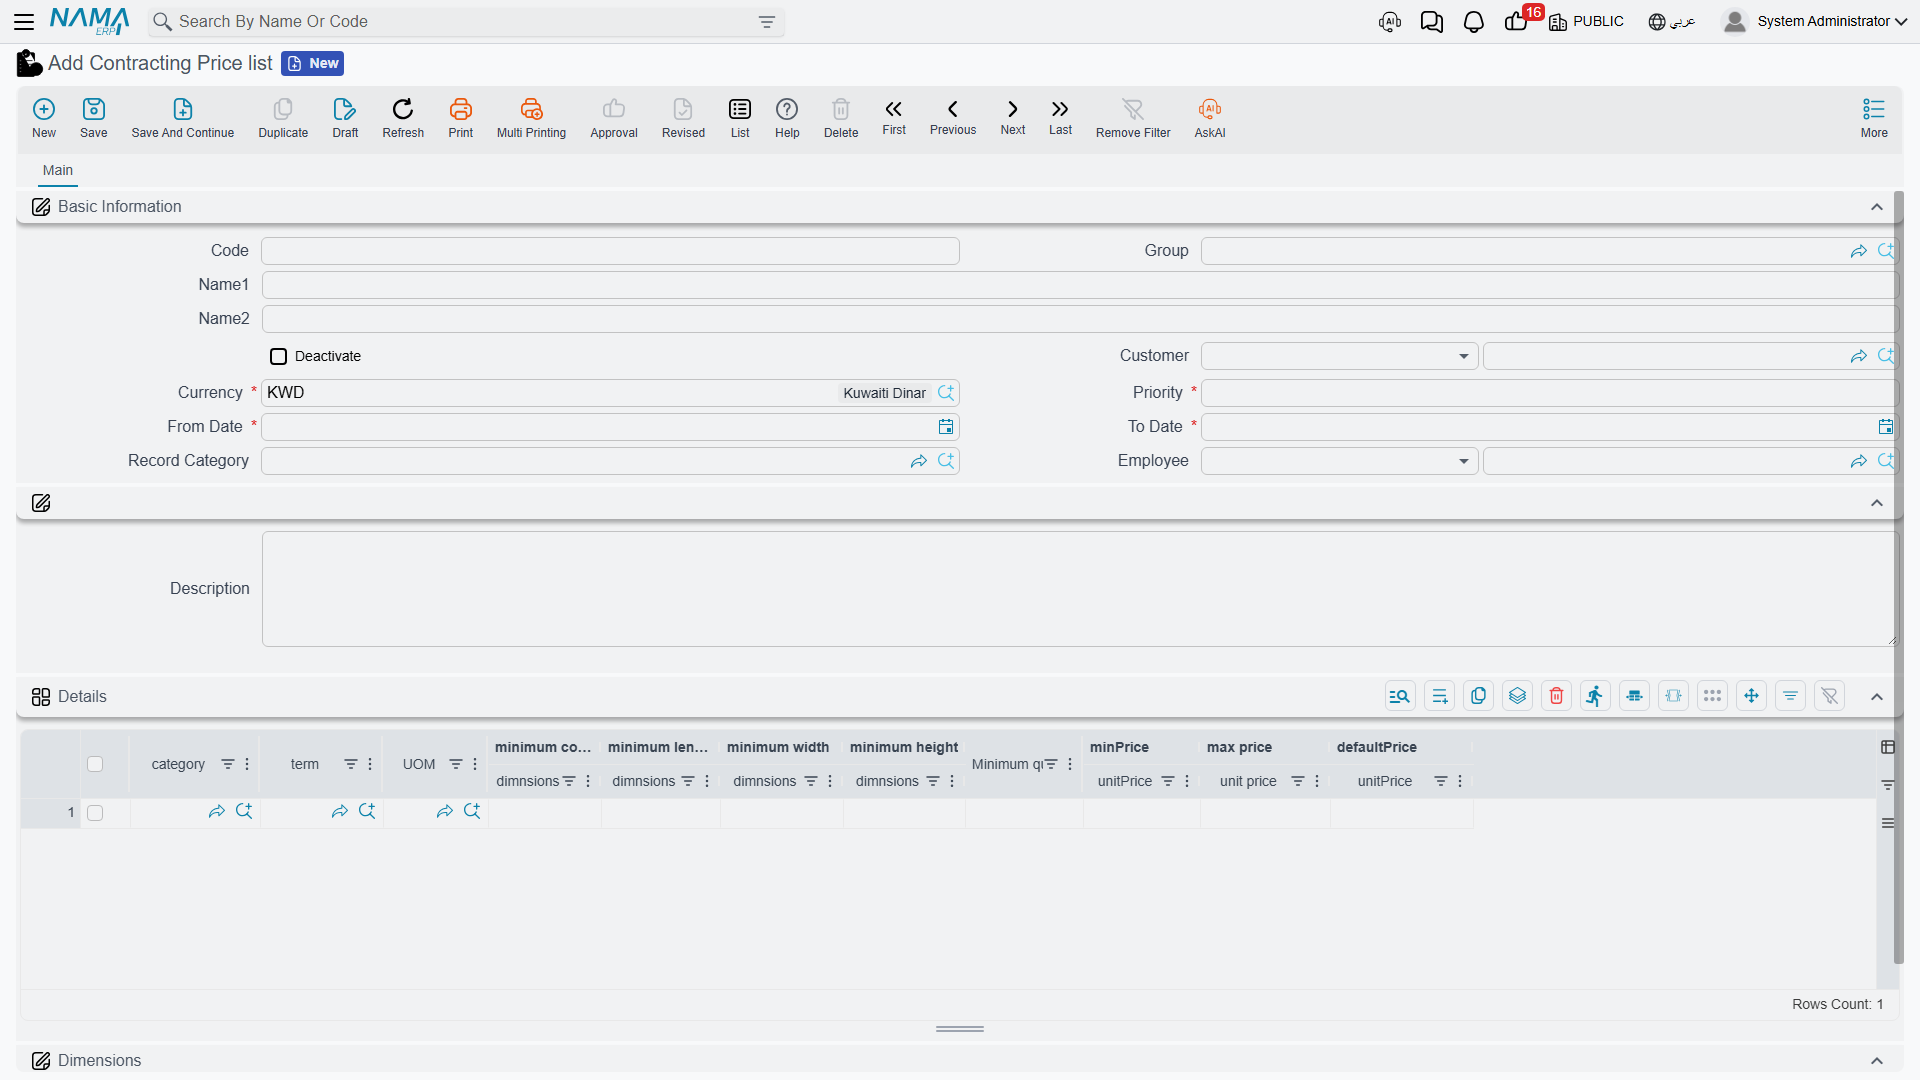The width and height of the screenshot is (1920, 1080).
Task: Click the page vertical scrollbar
Action: [1898, 577]
